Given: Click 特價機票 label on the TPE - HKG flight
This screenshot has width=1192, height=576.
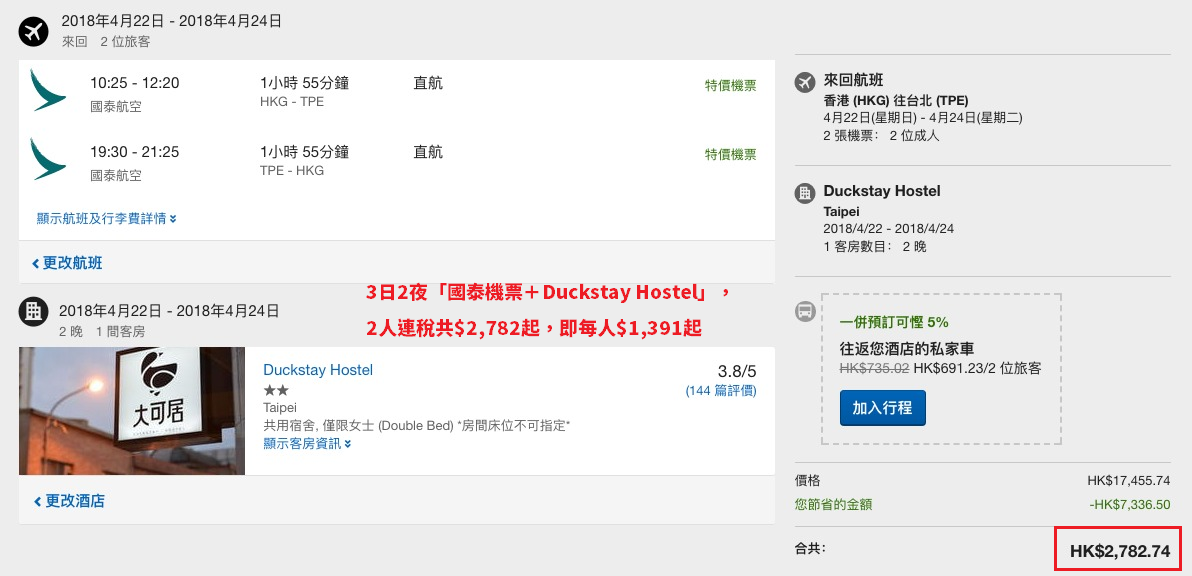Looking at the screenshot, I should (731, 155).
